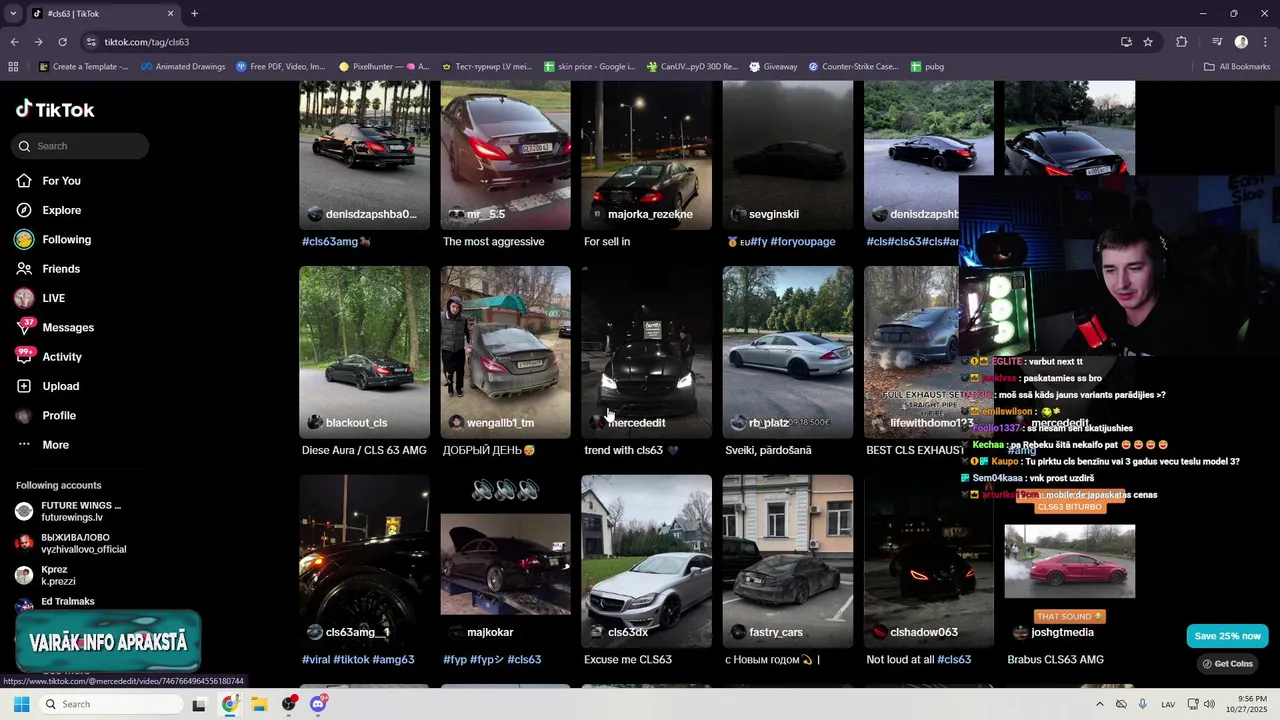Go to Following in the sidebar
The image size is (1280, 720).
coord(66,240)
